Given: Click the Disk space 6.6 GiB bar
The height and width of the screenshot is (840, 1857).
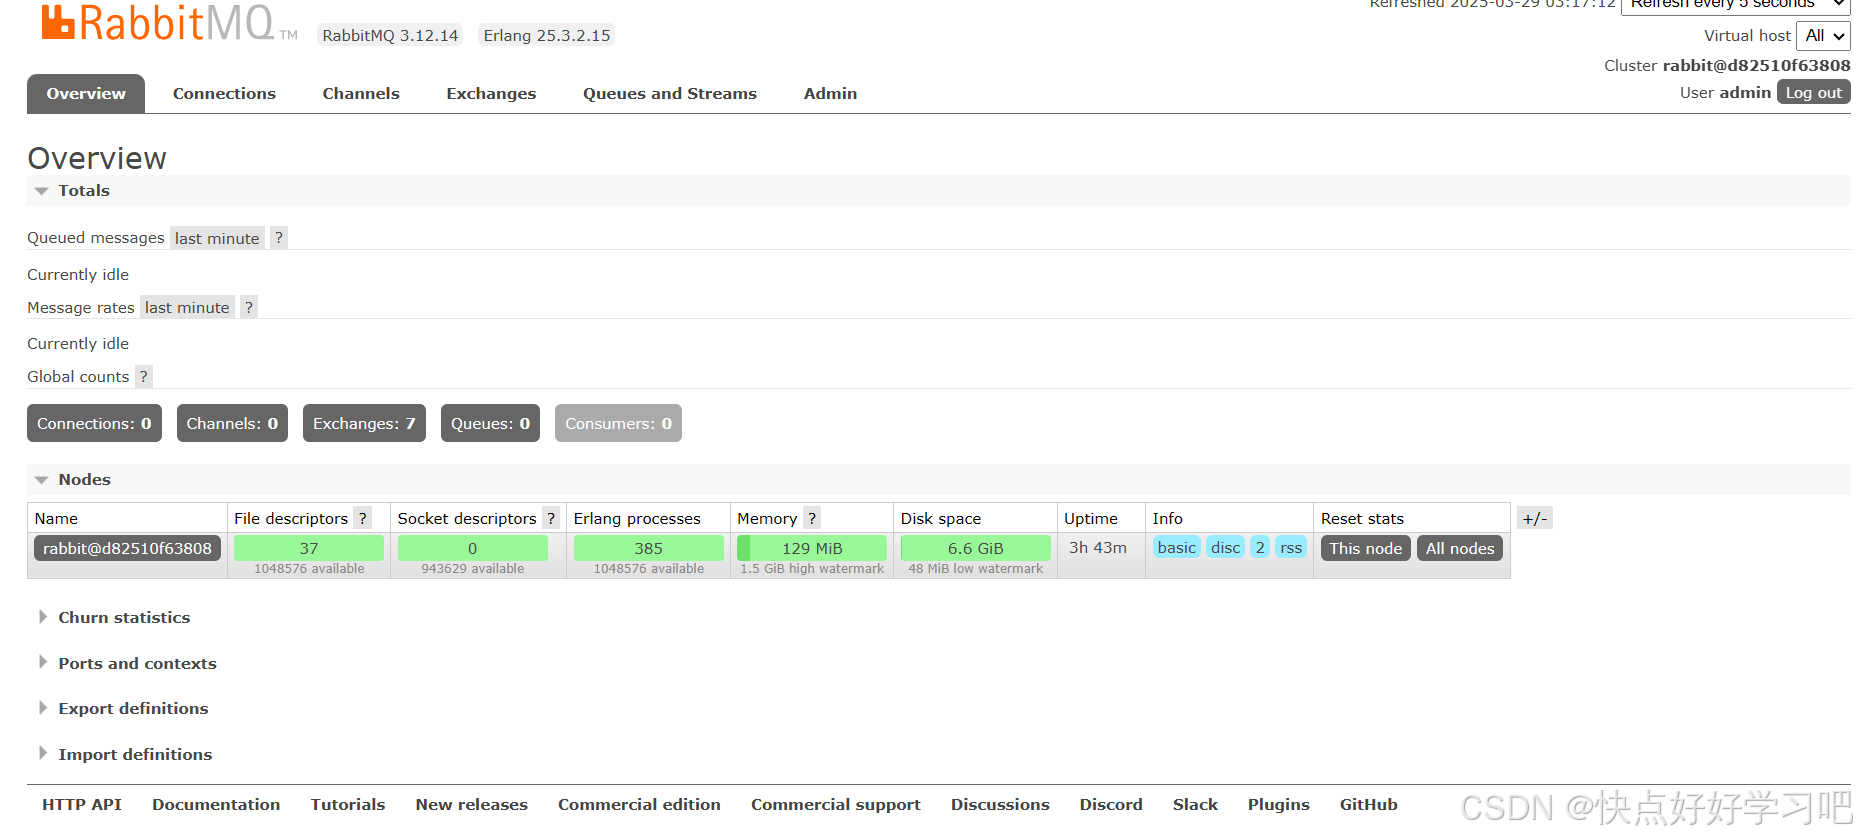Looking at the screenshot, I should tap(975, 548).
